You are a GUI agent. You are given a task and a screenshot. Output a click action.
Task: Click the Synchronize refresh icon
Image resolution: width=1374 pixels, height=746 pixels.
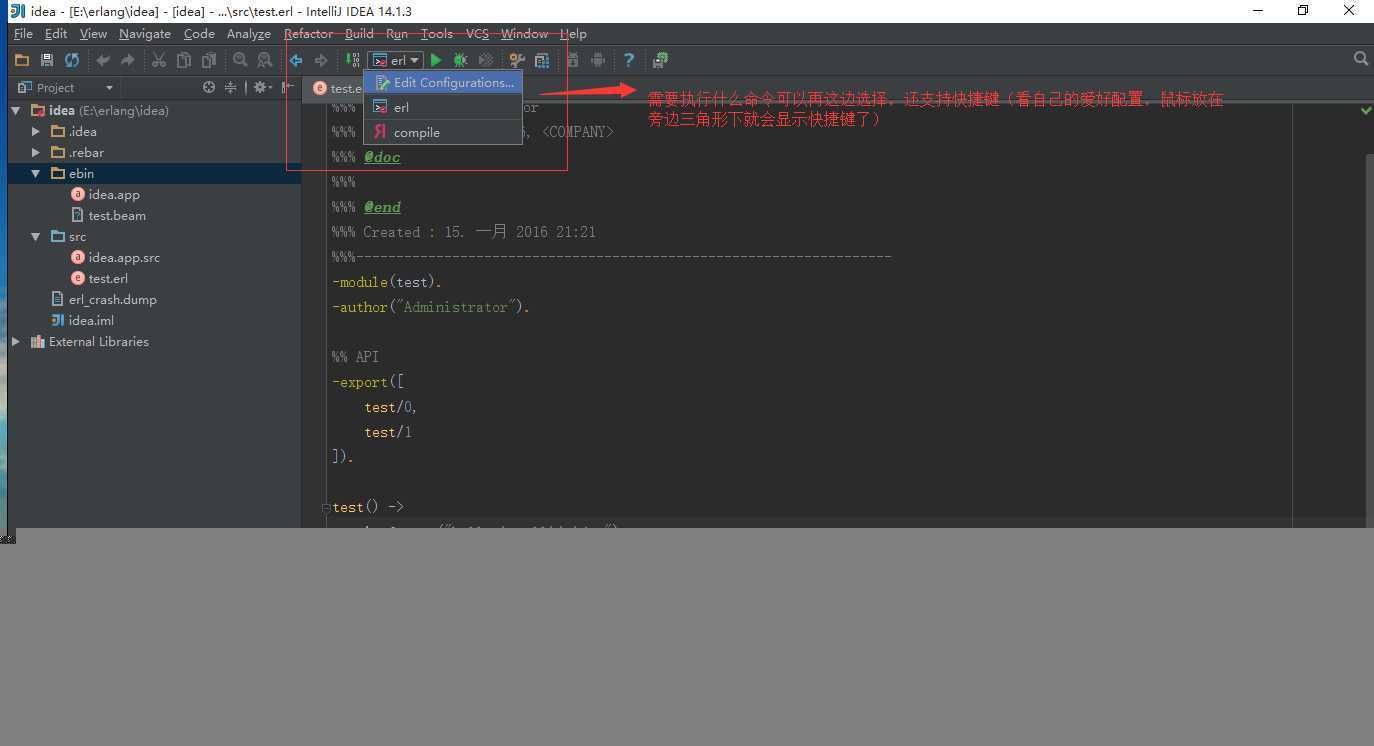[x=72, y=60]
